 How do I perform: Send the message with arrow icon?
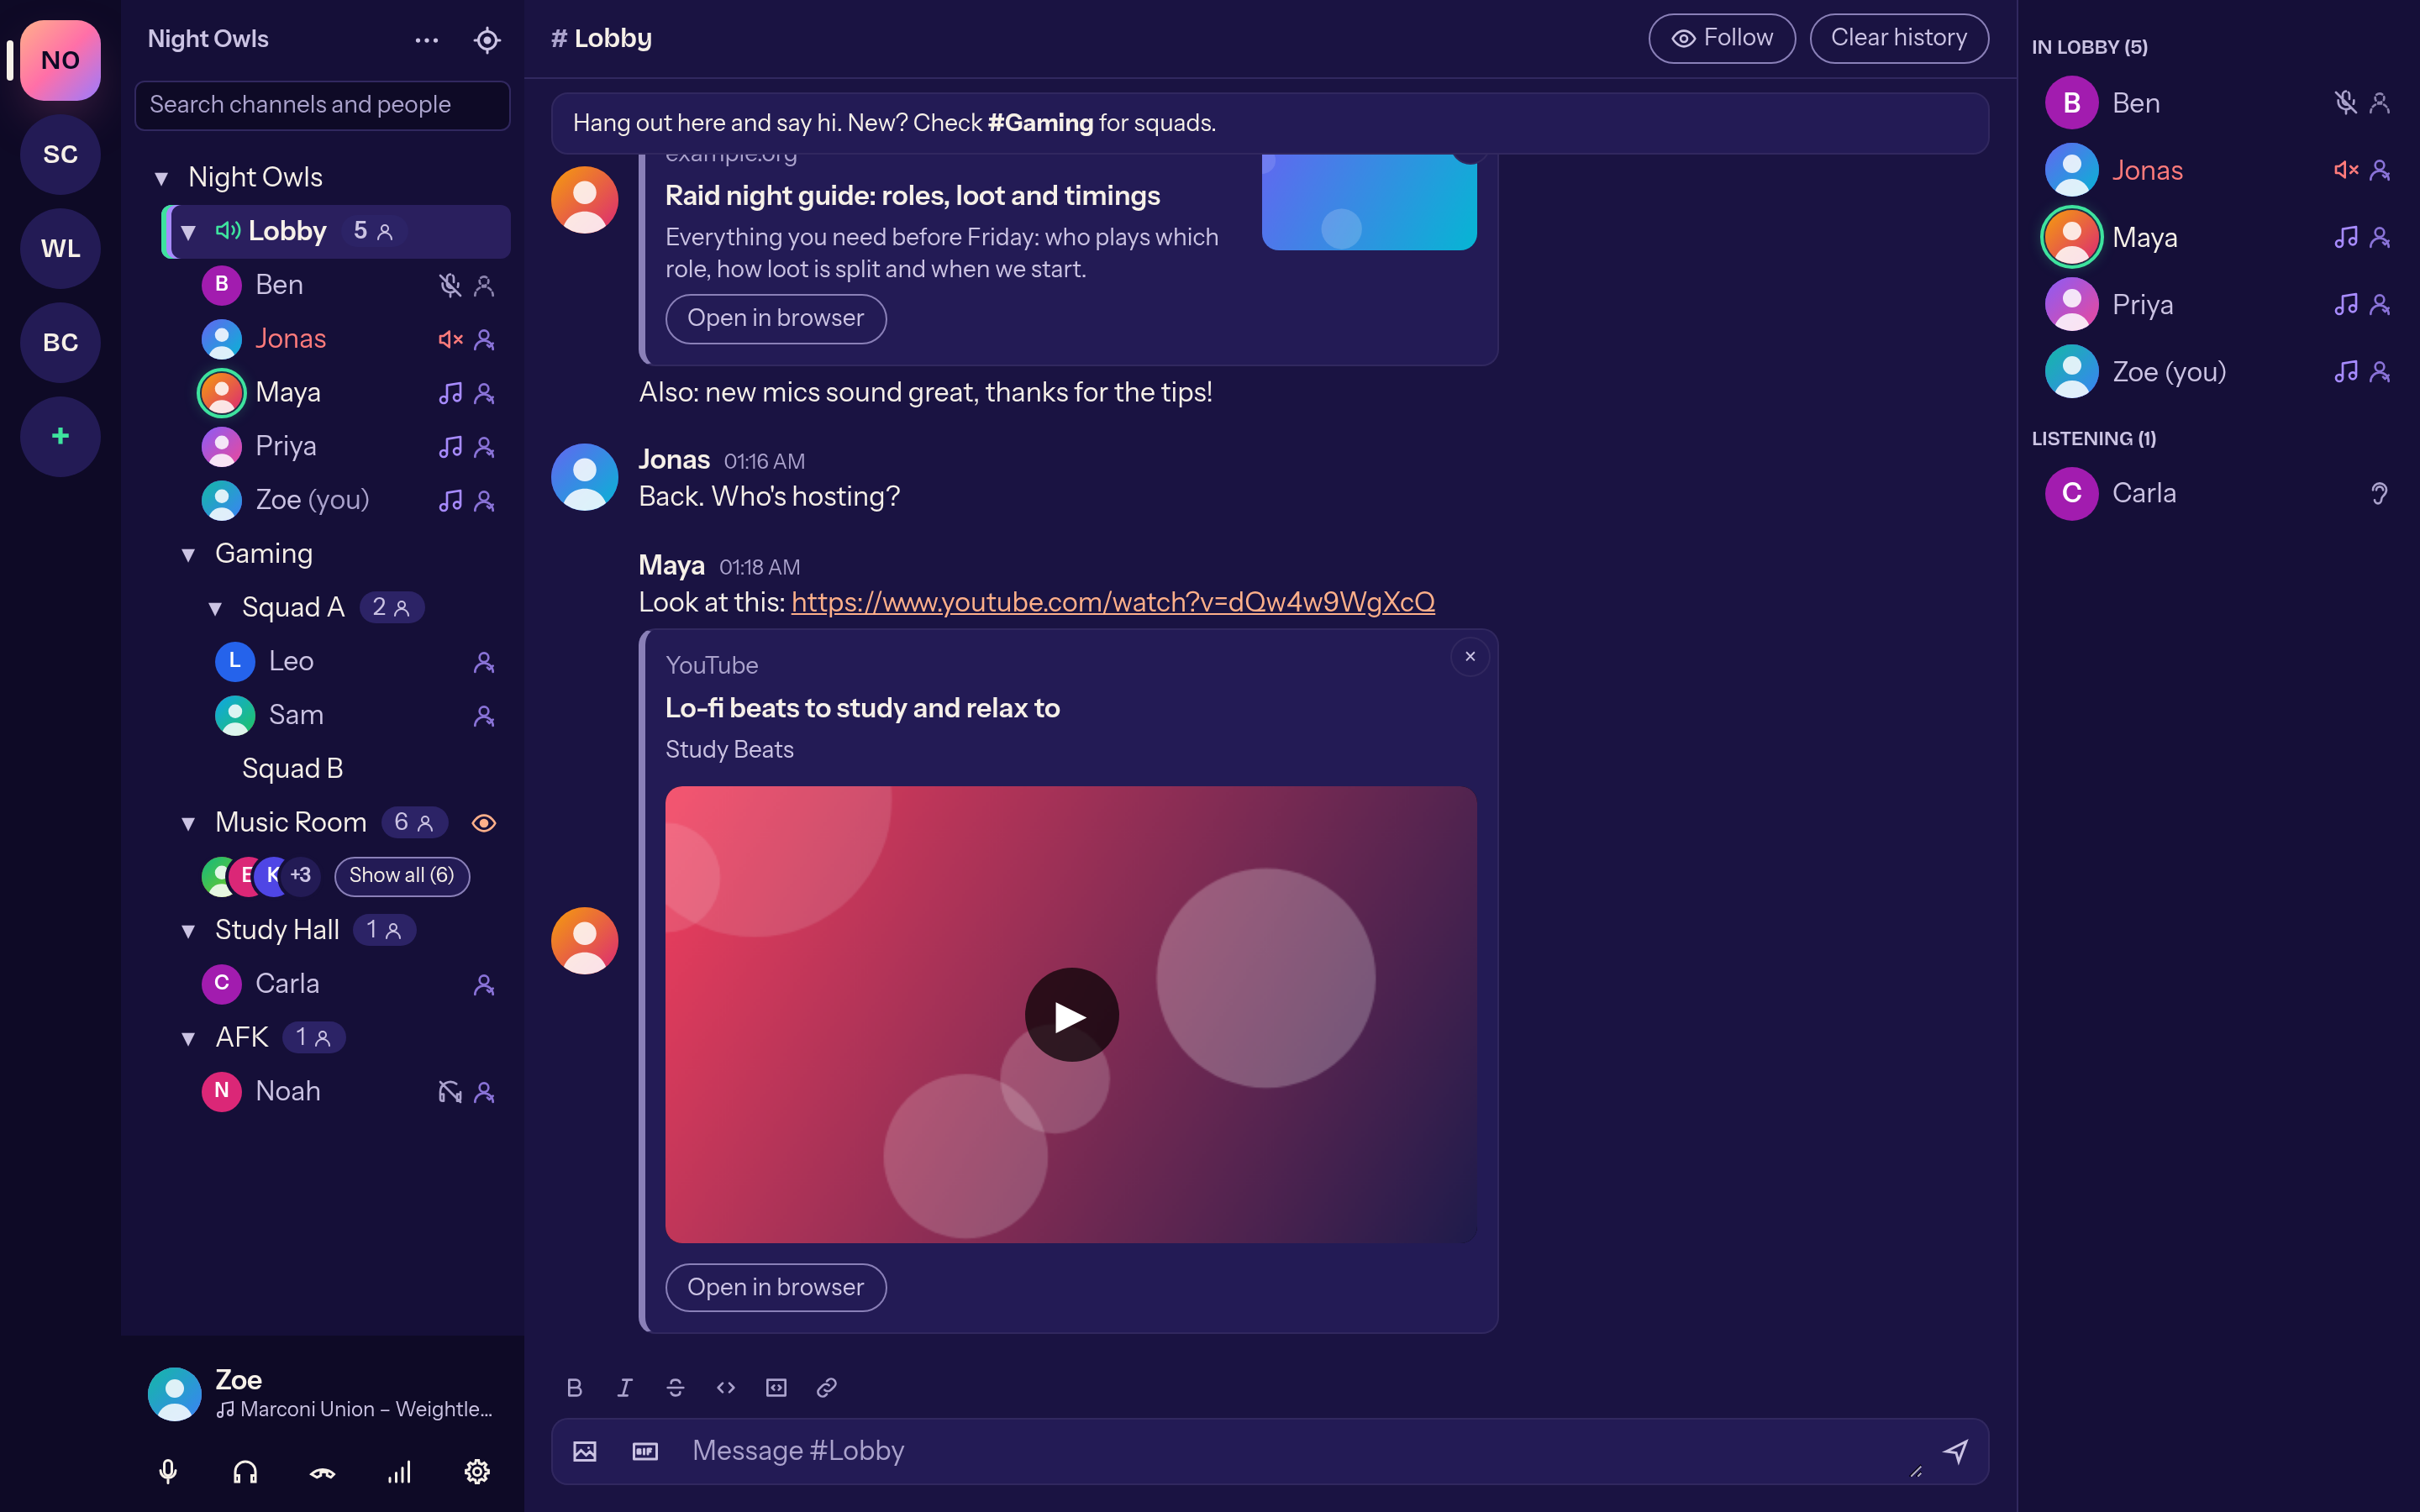click(x=1956, y=1451)
